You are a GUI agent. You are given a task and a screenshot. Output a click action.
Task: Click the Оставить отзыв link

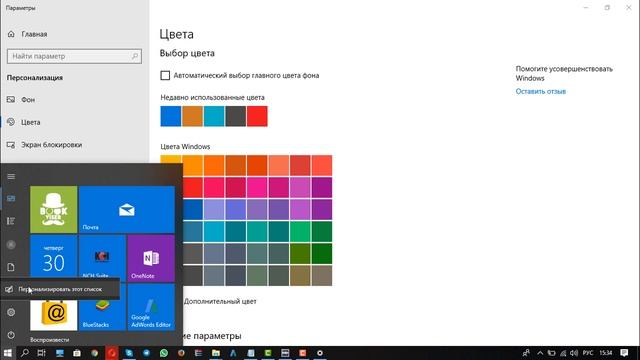point(540,91)
